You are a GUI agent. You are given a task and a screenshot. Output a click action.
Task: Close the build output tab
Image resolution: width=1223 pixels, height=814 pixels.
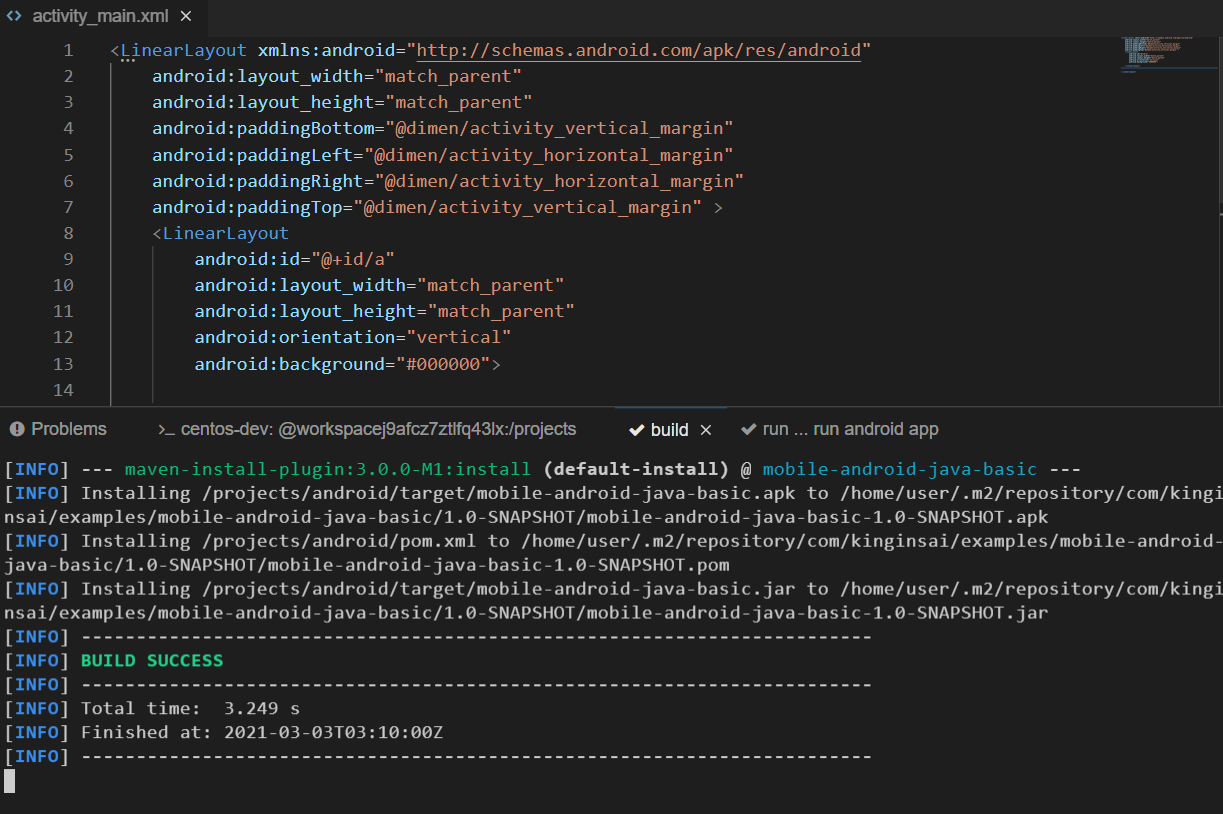705,430
